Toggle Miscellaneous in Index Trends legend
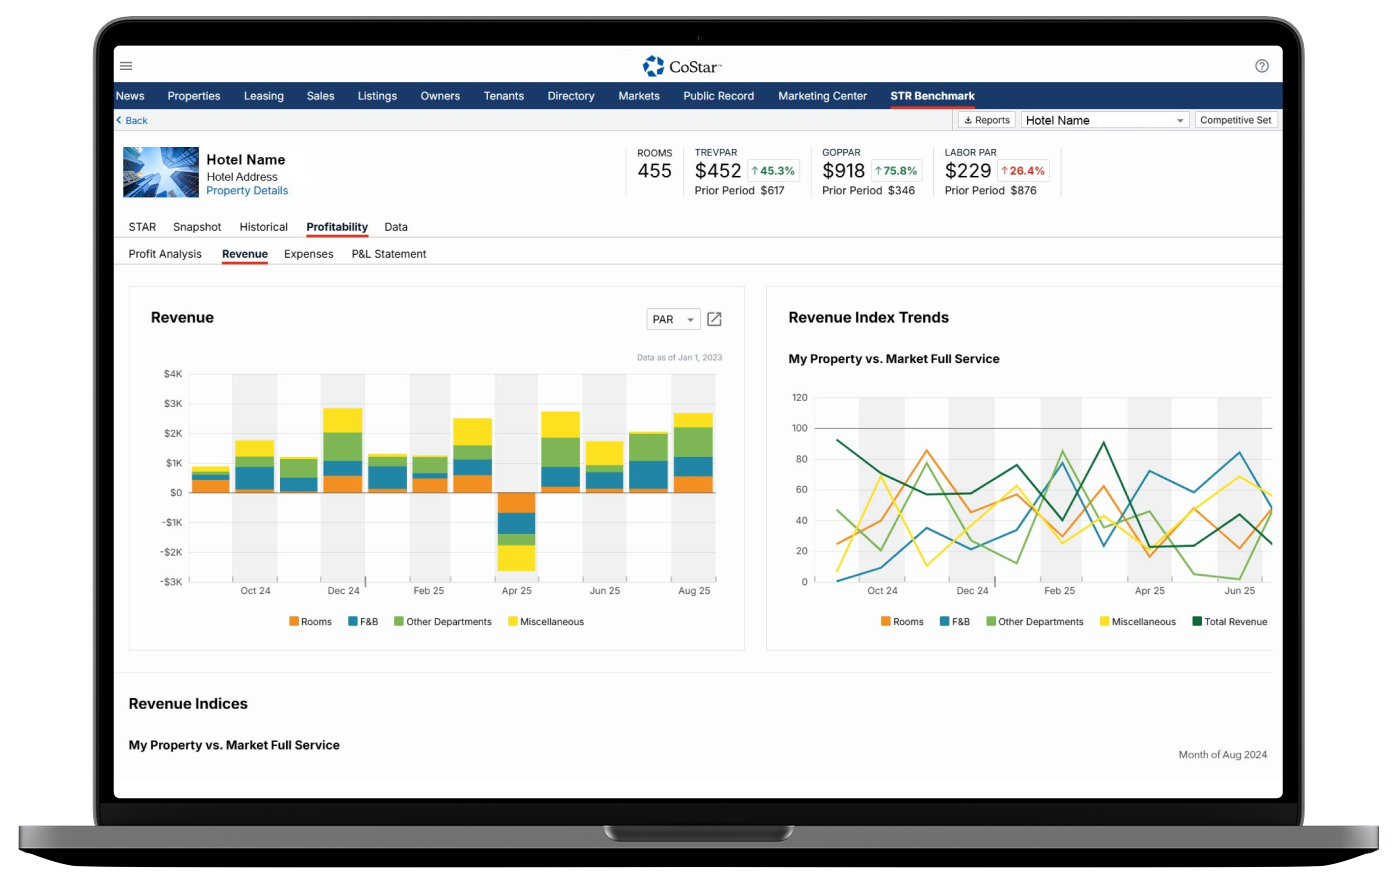 [x=1137, y=622]
